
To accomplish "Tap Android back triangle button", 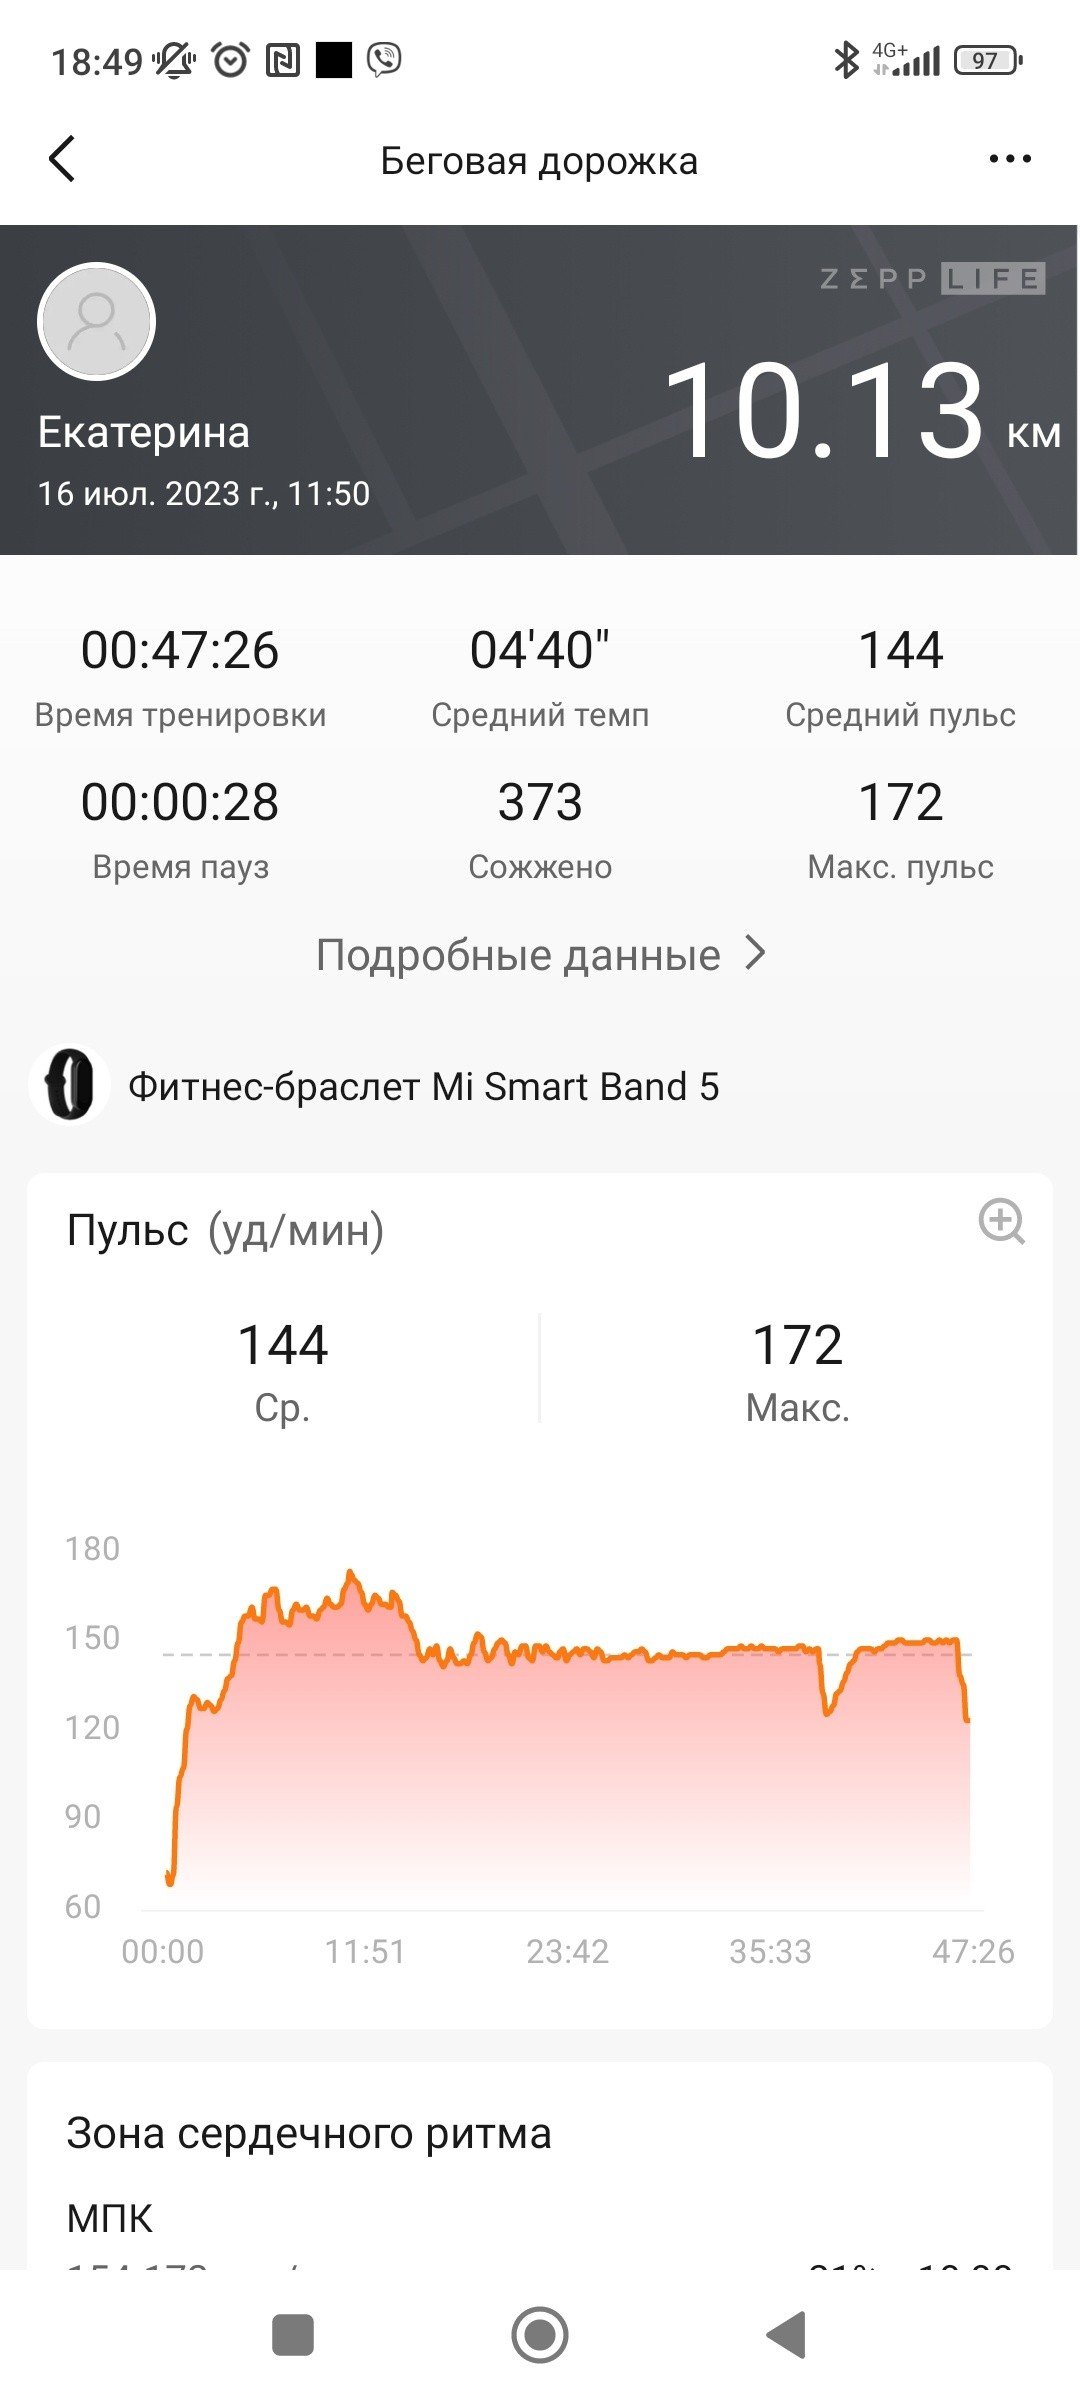I will coord(787,2335).
